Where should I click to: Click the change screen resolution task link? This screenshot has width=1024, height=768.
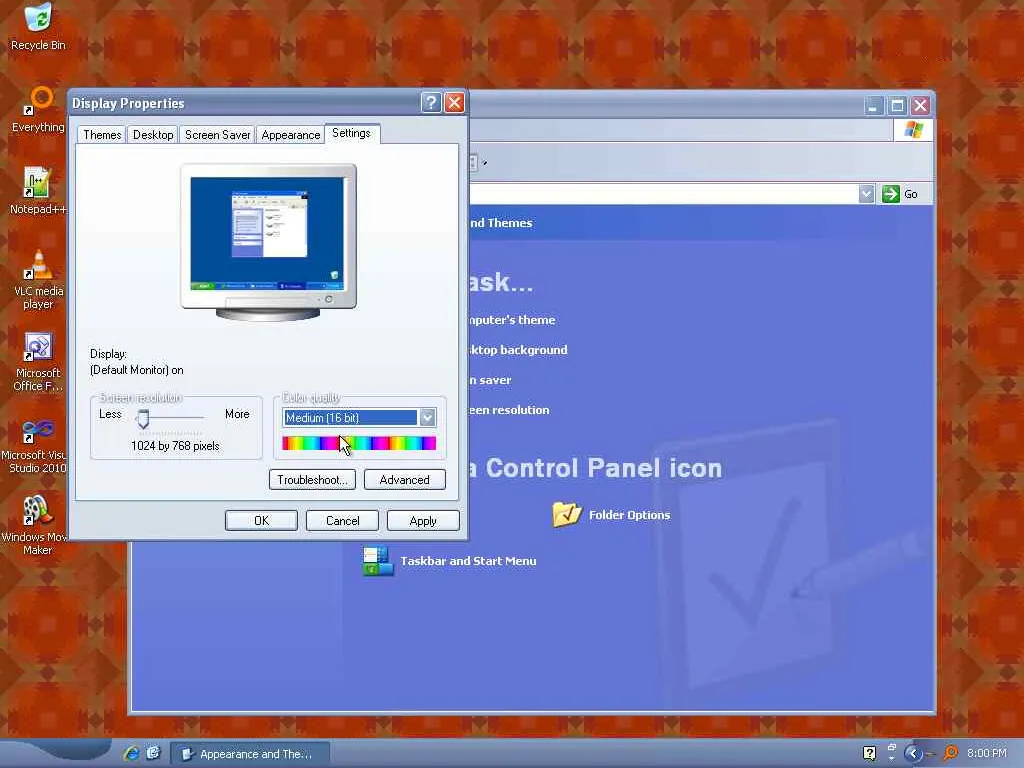click(x=509, y=410)
